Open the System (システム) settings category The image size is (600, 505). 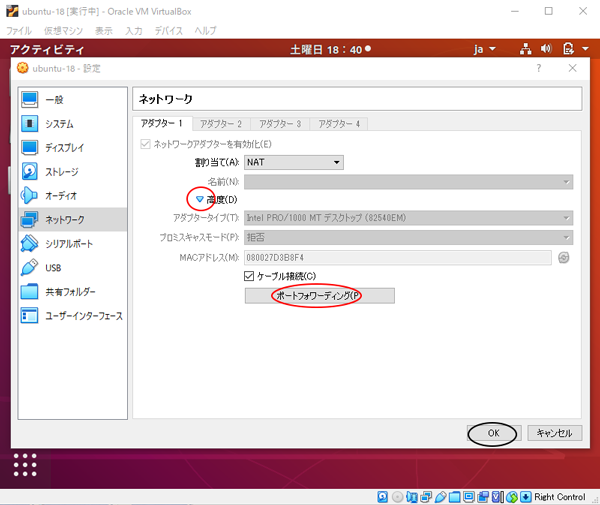[x=72, y=124]
